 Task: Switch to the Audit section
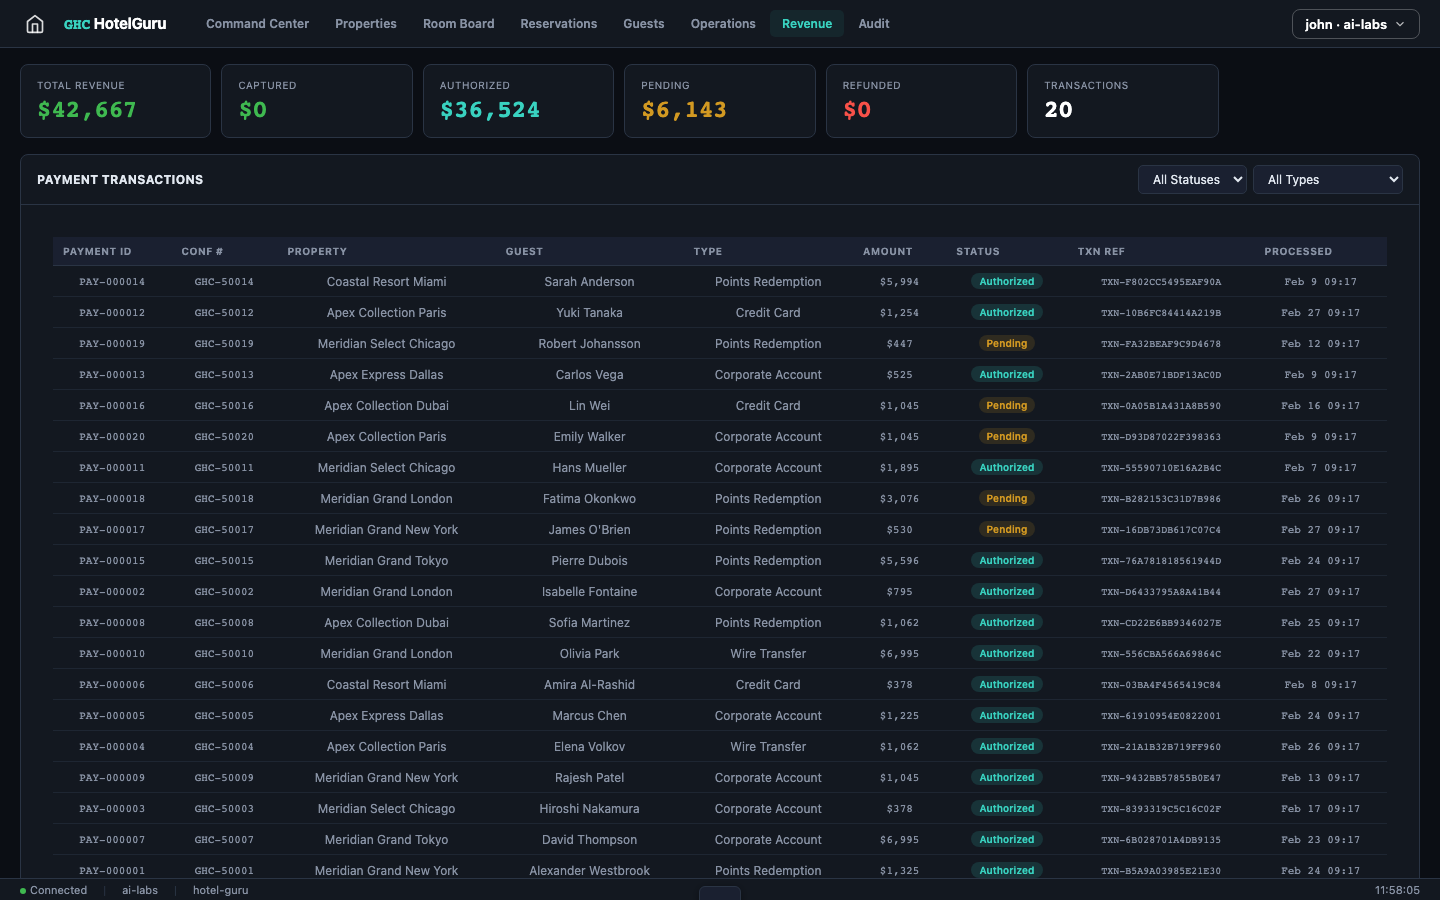pyautogui.click(x=874, y=23)
